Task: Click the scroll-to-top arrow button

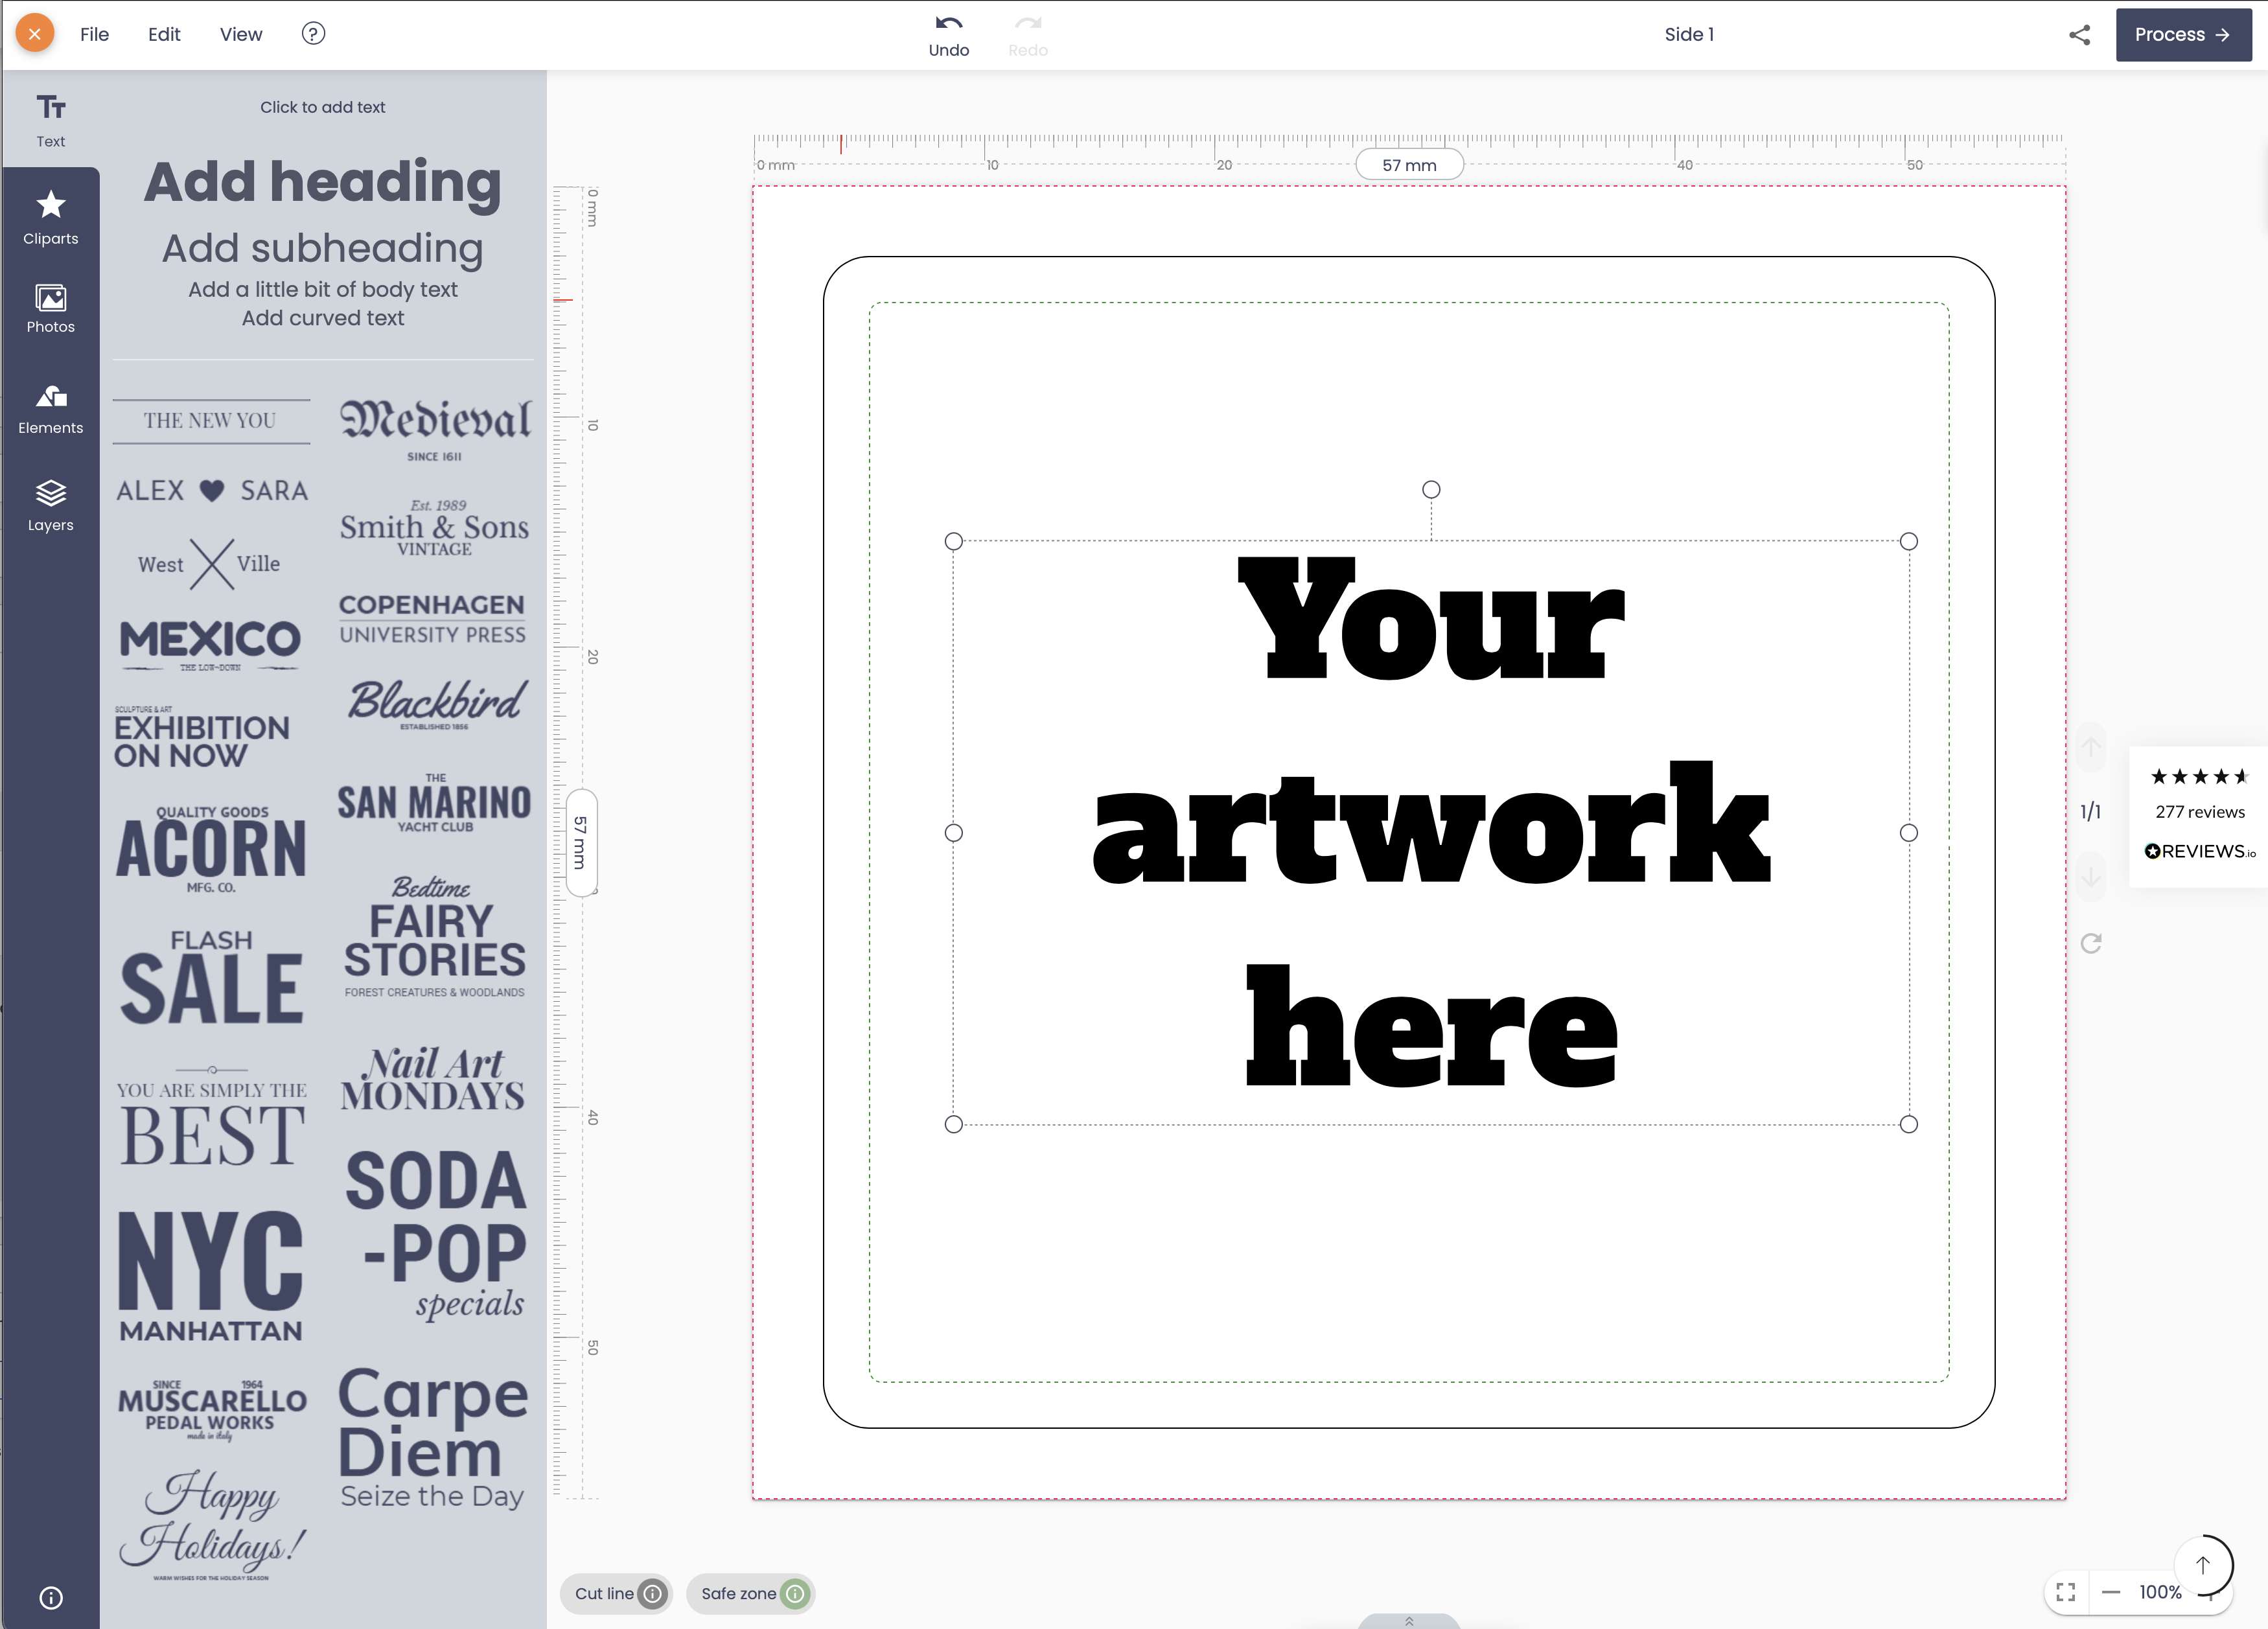Action: pyautogui.click(x=2202, y=1565)
